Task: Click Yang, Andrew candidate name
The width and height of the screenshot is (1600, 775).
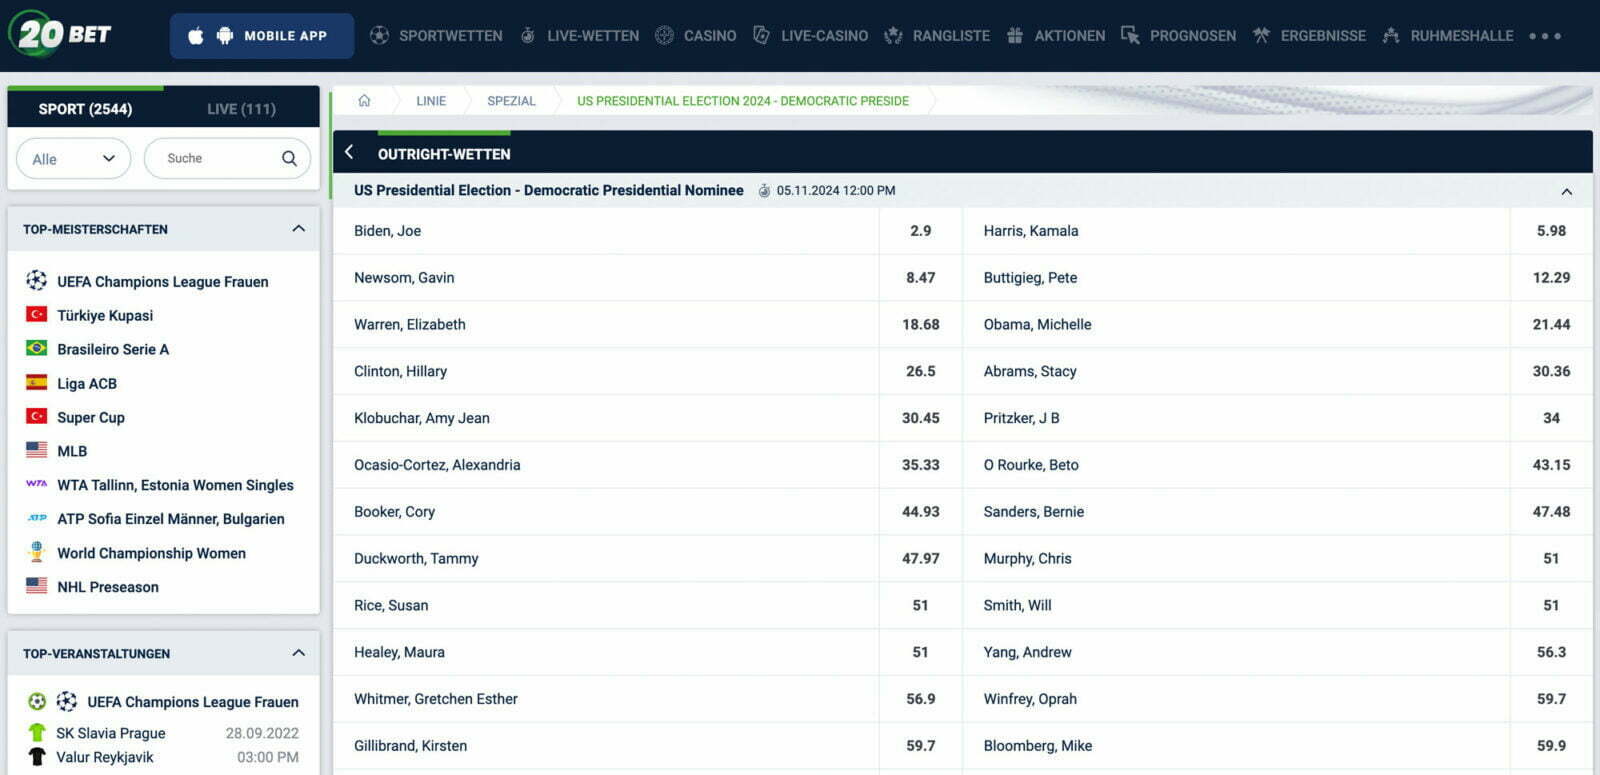Action: click(1027, 652)
